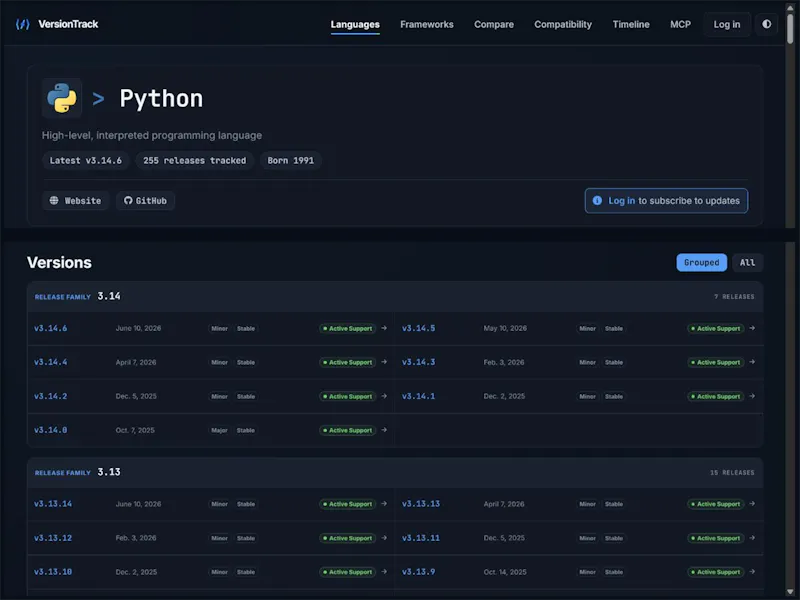Click the page vertical scrollbar thumb
800x600 pixels.
click(790, 29)
